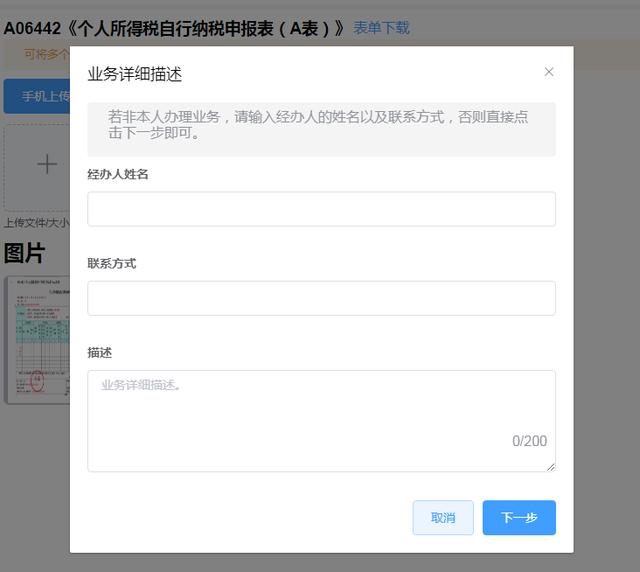
Task: Click the plus upload box icon
Action: [x=47, y=164]
